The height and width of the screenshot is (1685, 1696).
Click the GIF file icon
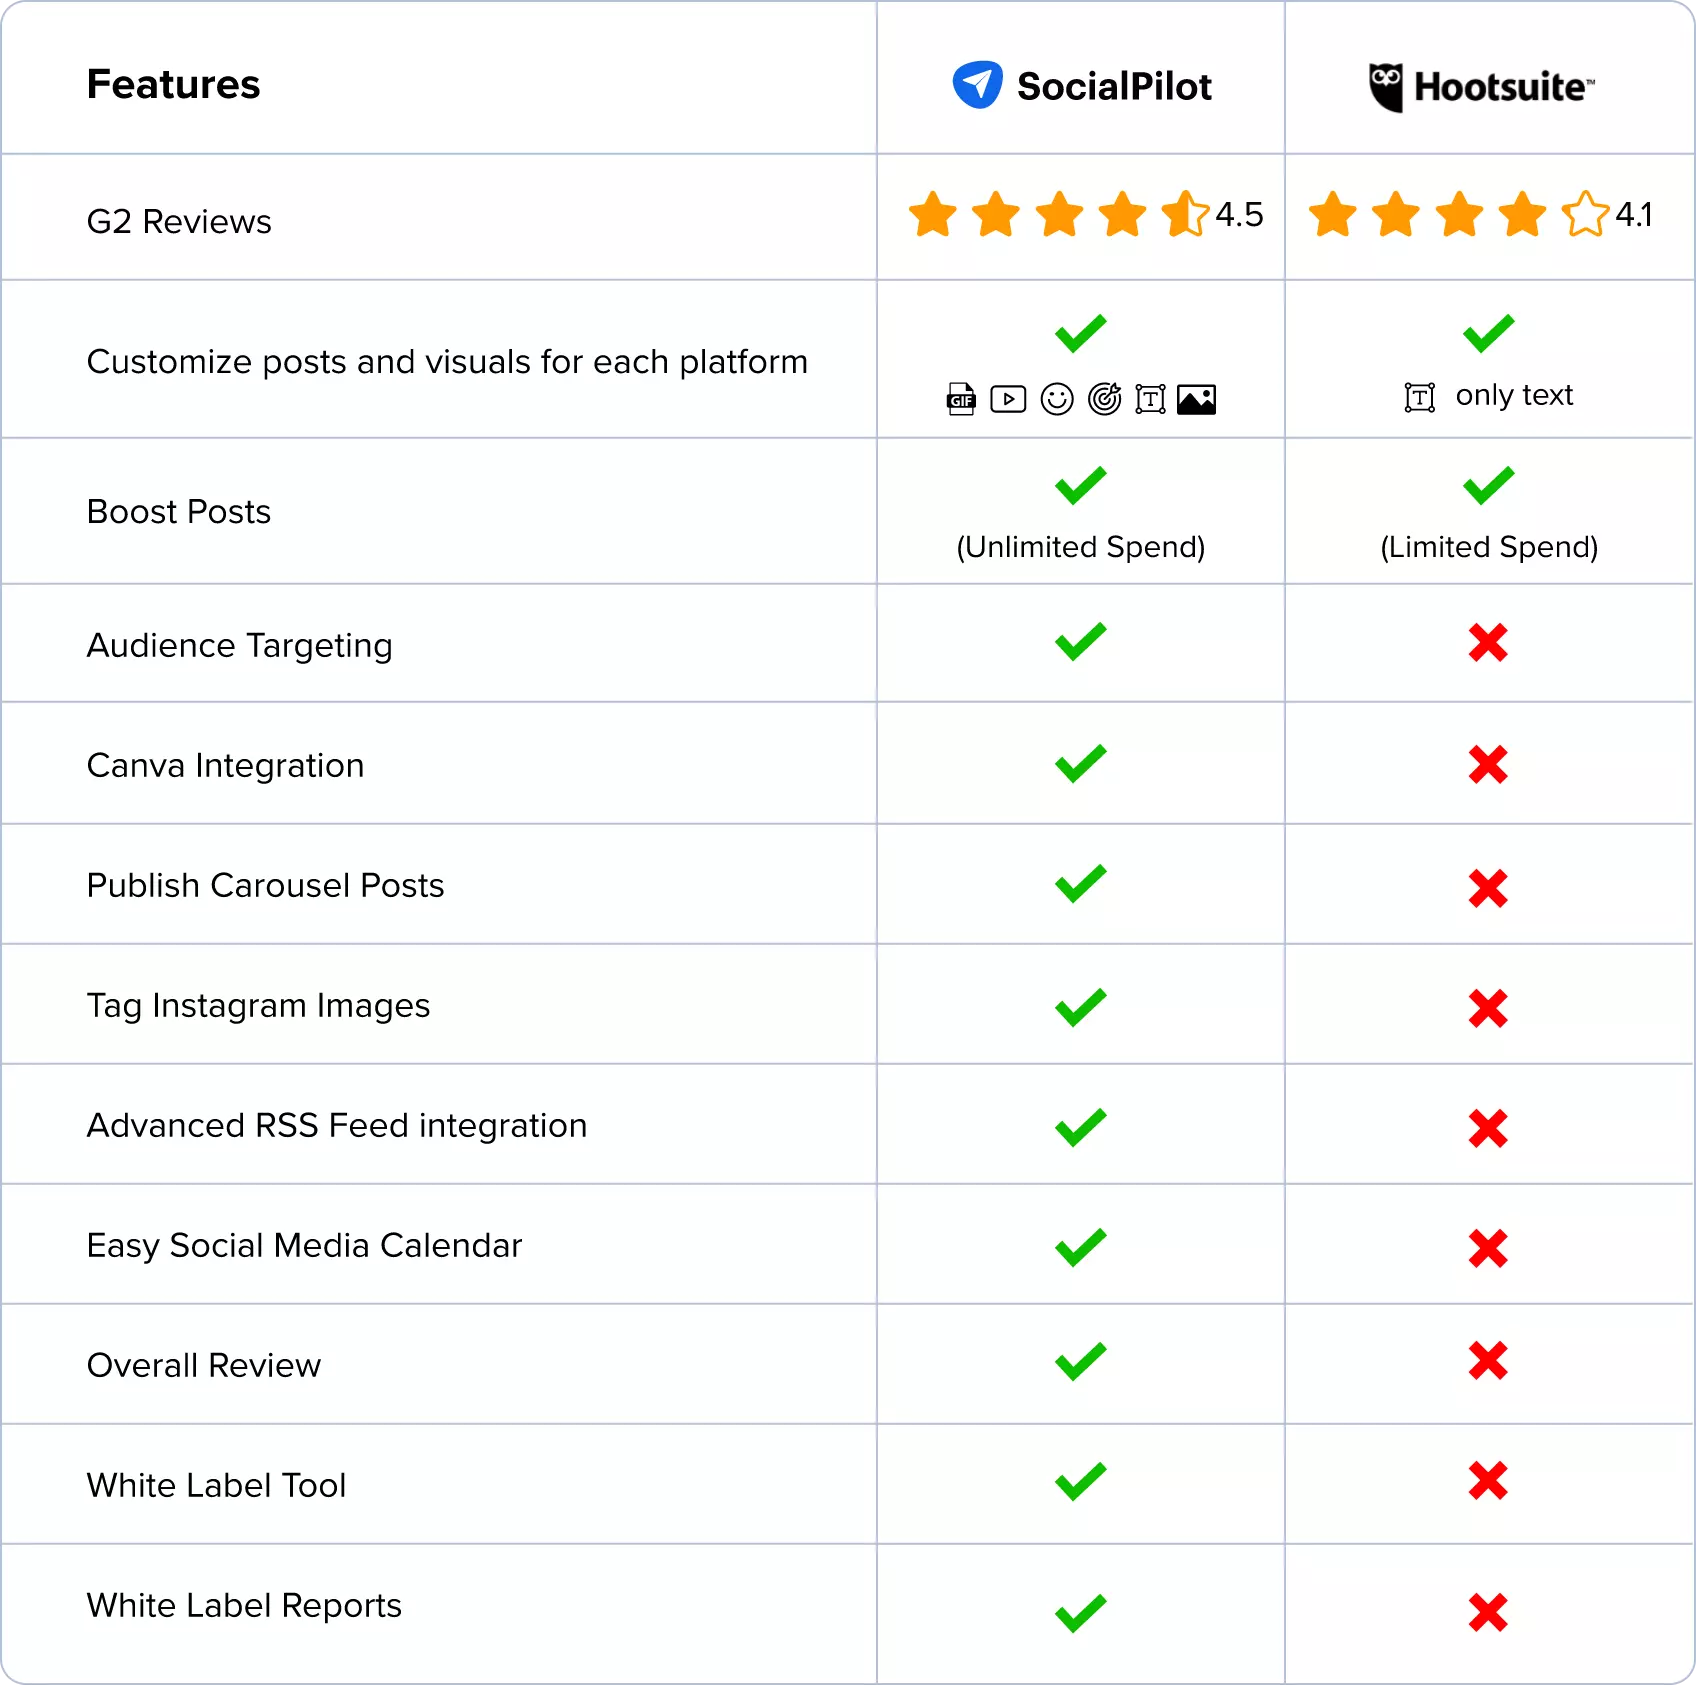[961, 399]
